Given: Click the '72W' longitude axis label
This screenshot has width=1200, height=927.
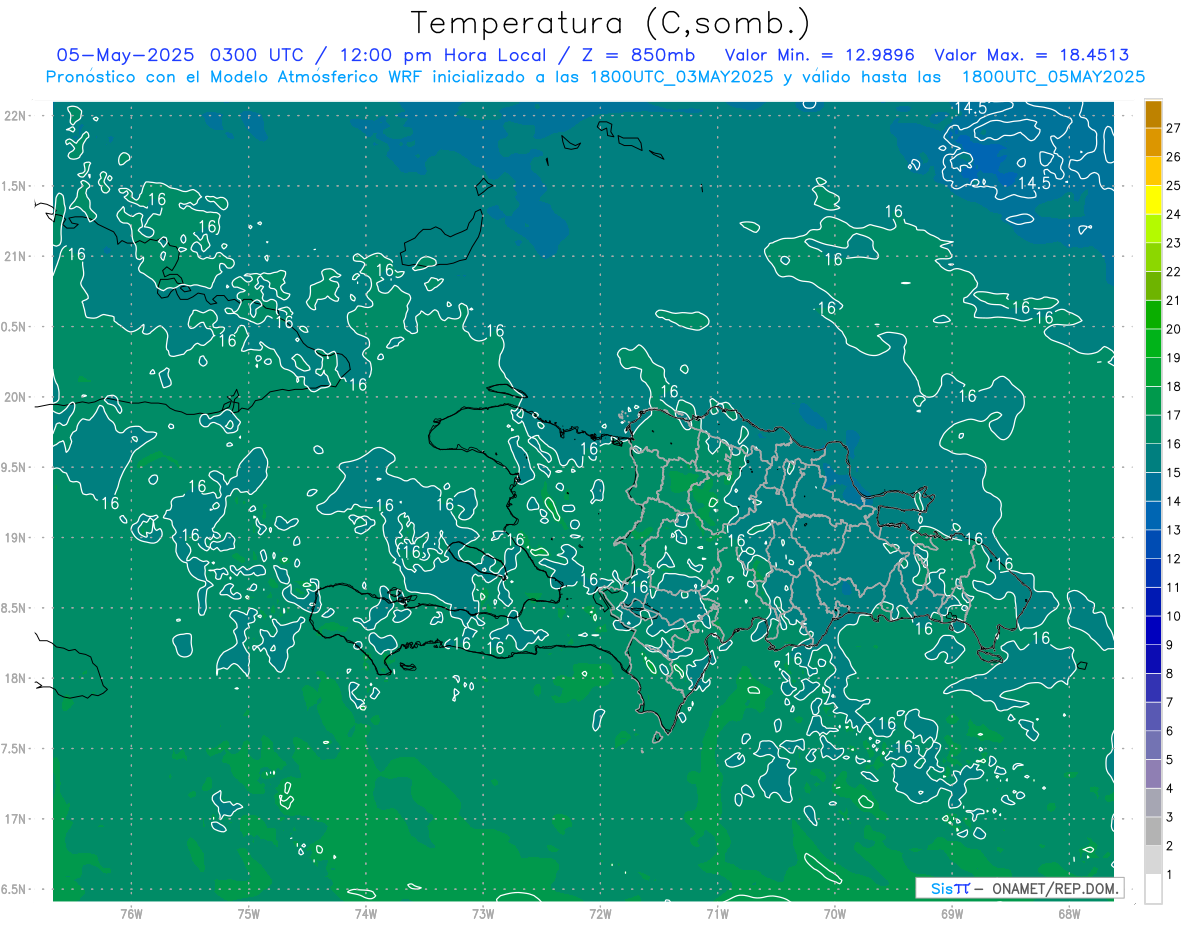Looking at the screenshot, I should (x=600, y=913).
